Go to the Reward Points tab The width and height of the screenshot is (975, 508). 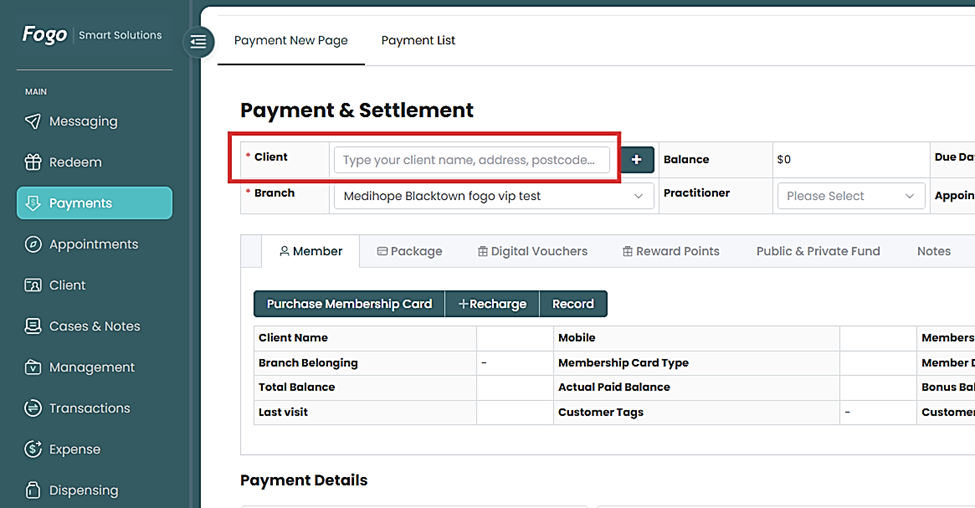[x=670, y=251]
